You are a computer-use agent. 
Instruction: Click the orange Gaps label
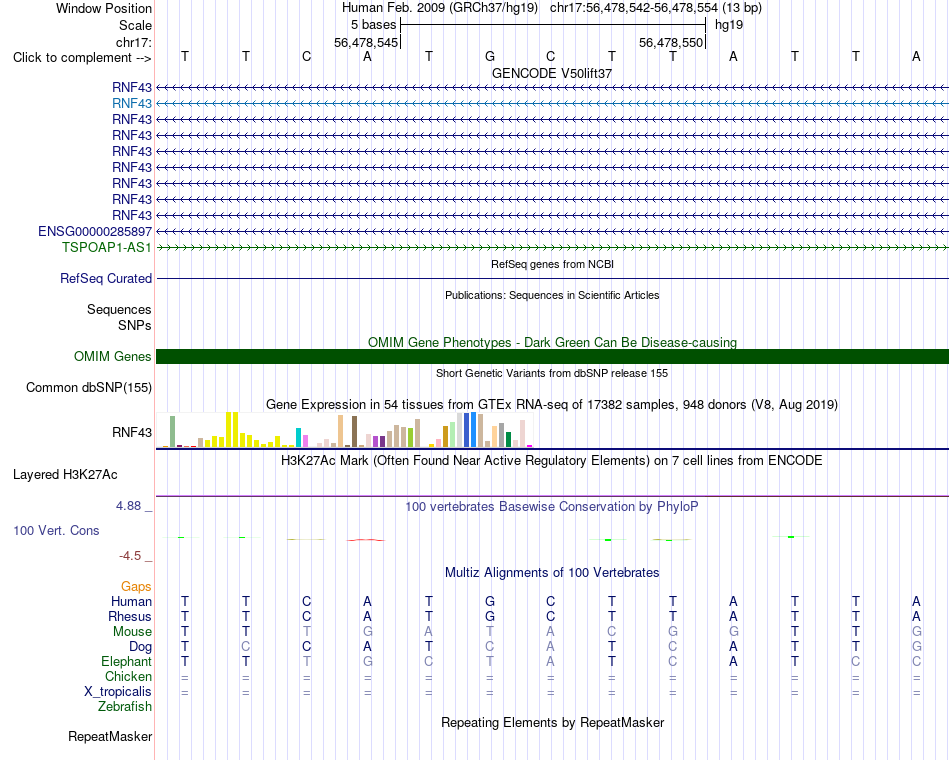coord(136,586)
